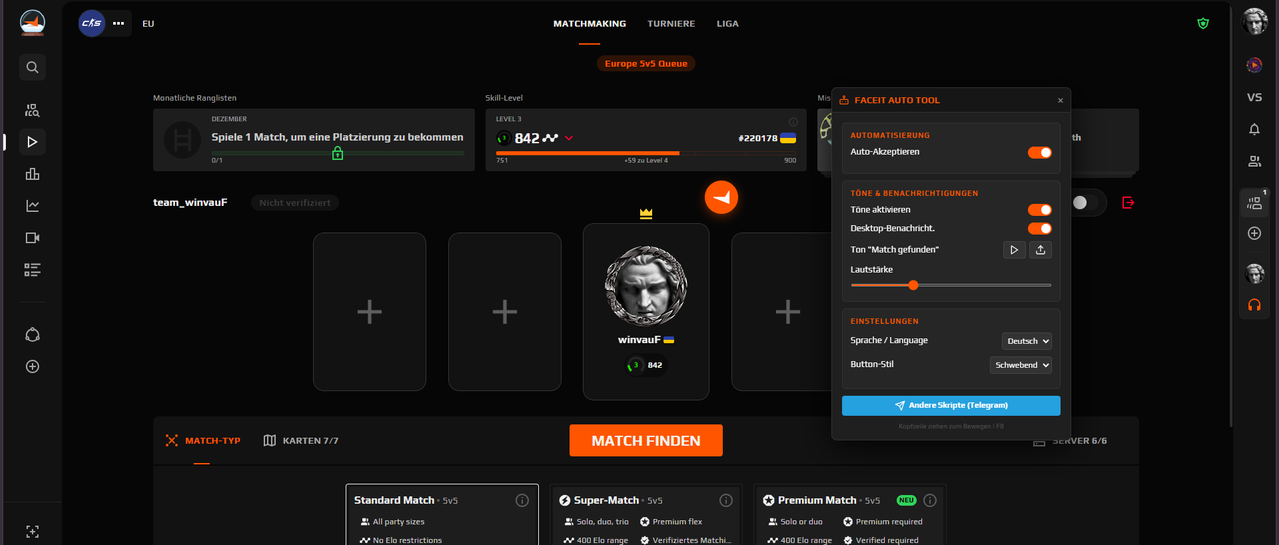Image resolution: width=1279 pixels, height=545 pixels.
Task: Click the CS2 game selector icon
Action: pyautogui.click(x=92, y=23)
